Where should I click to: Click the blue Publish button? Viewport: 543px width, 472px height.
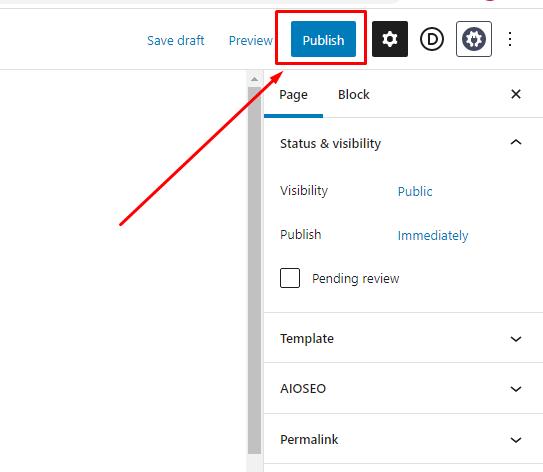(x=323, y=39)
